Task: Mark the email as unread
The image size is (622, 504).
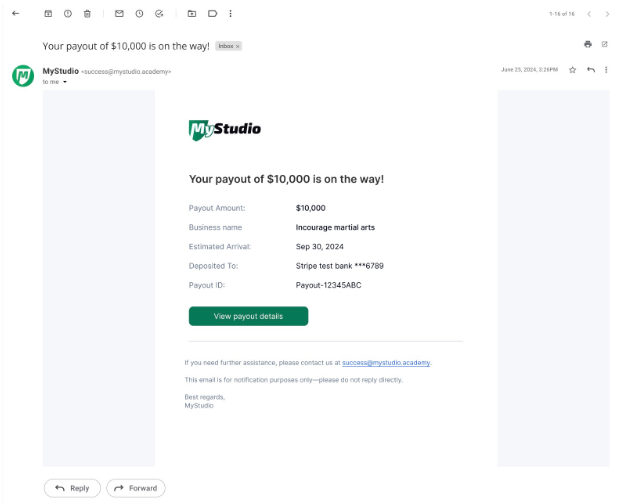Action: [119, 13]
